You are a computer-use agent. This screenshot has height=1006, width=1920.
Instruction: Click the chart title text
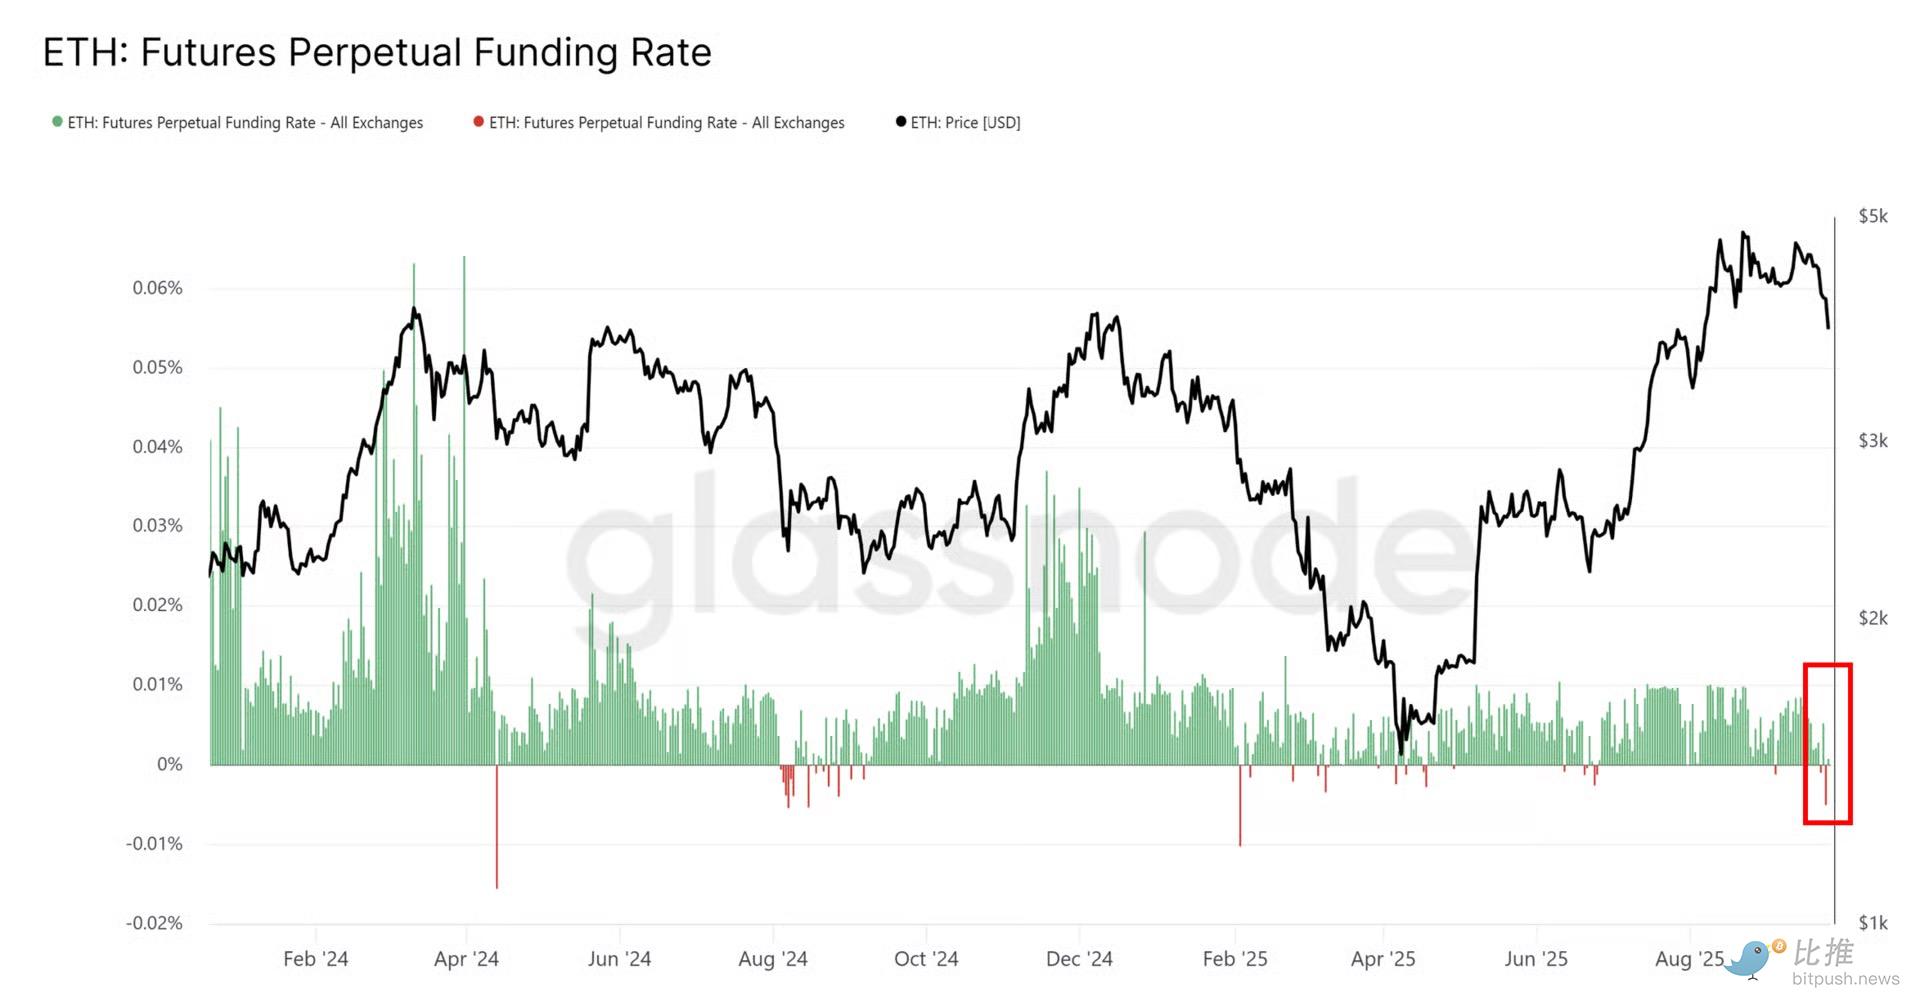pos(377,52)
